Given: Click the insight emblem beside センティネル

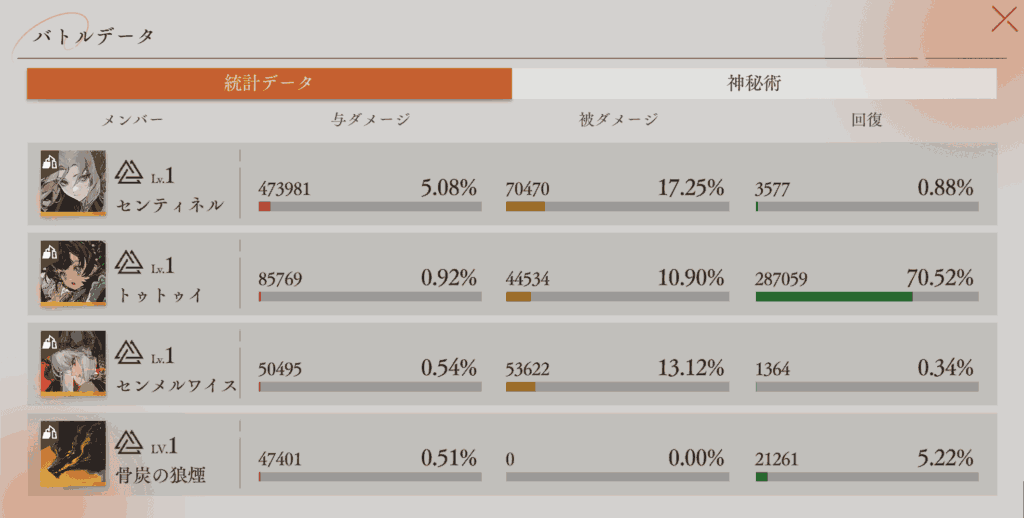Looking at the screenshot, I should click(129, 174).
